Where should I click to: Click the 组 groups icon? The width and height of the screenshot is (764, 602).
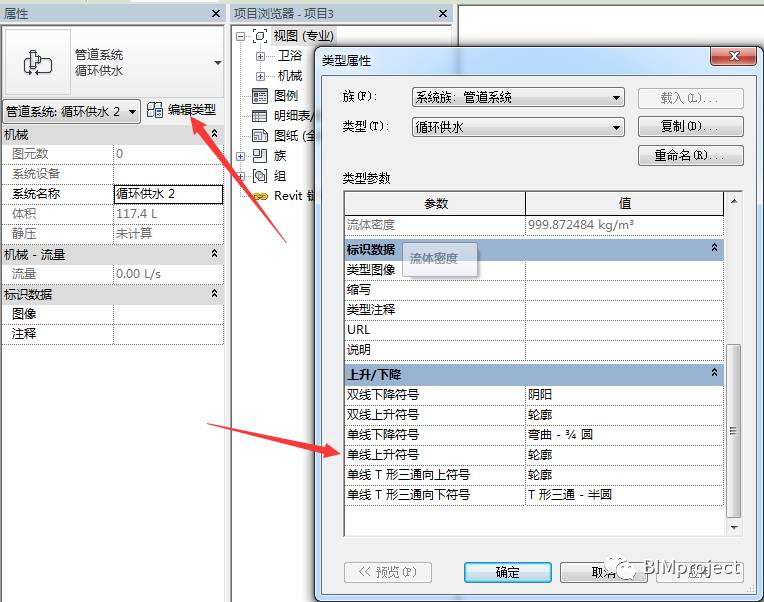pos(260,176)
